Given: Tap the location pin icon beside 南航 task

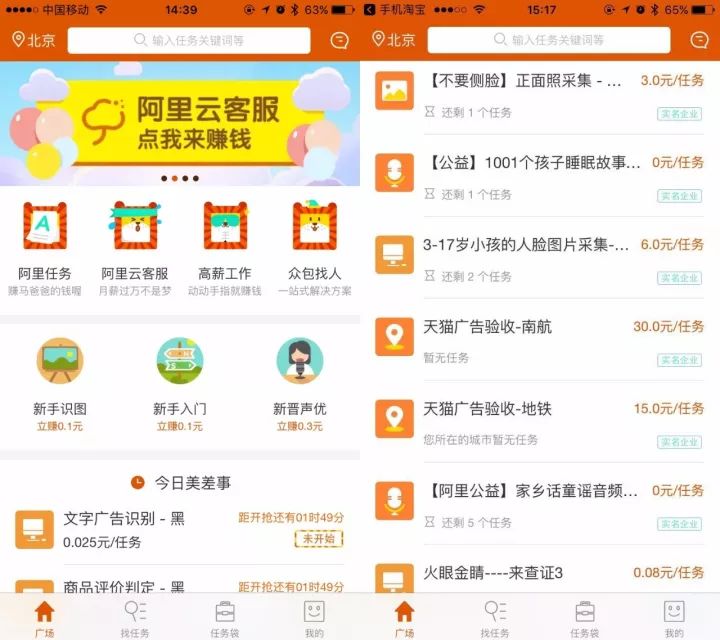Looking at the screenshot, I should [394, 337].
